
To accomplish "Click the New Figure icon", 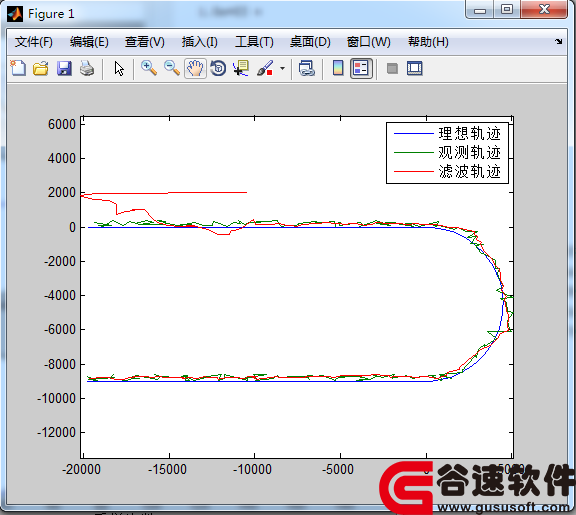I will pyautogui.click(x=18, y=68).
